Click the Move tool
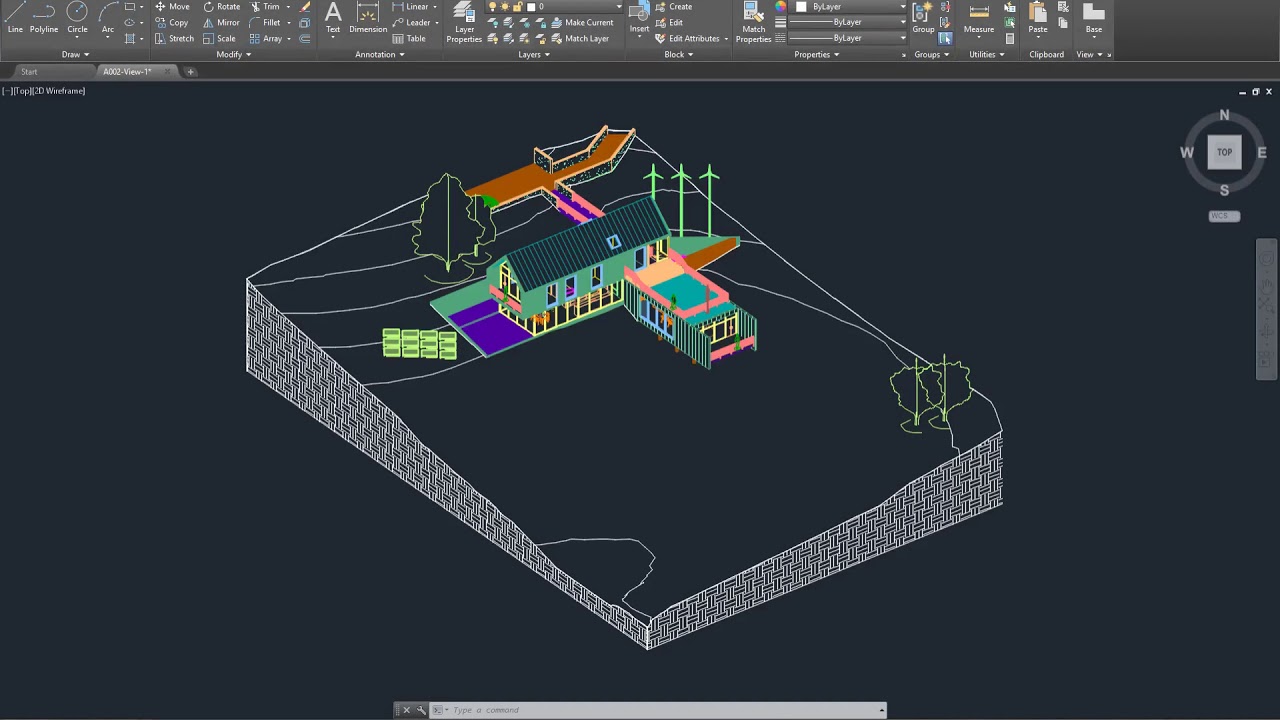 [x=172, y=6]
